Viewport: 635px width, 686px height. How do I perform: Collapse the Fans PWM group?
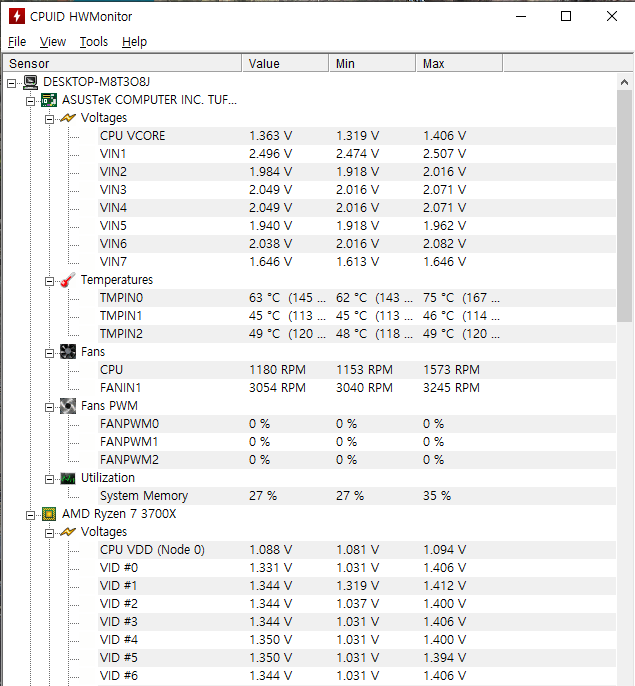[49, 407]
